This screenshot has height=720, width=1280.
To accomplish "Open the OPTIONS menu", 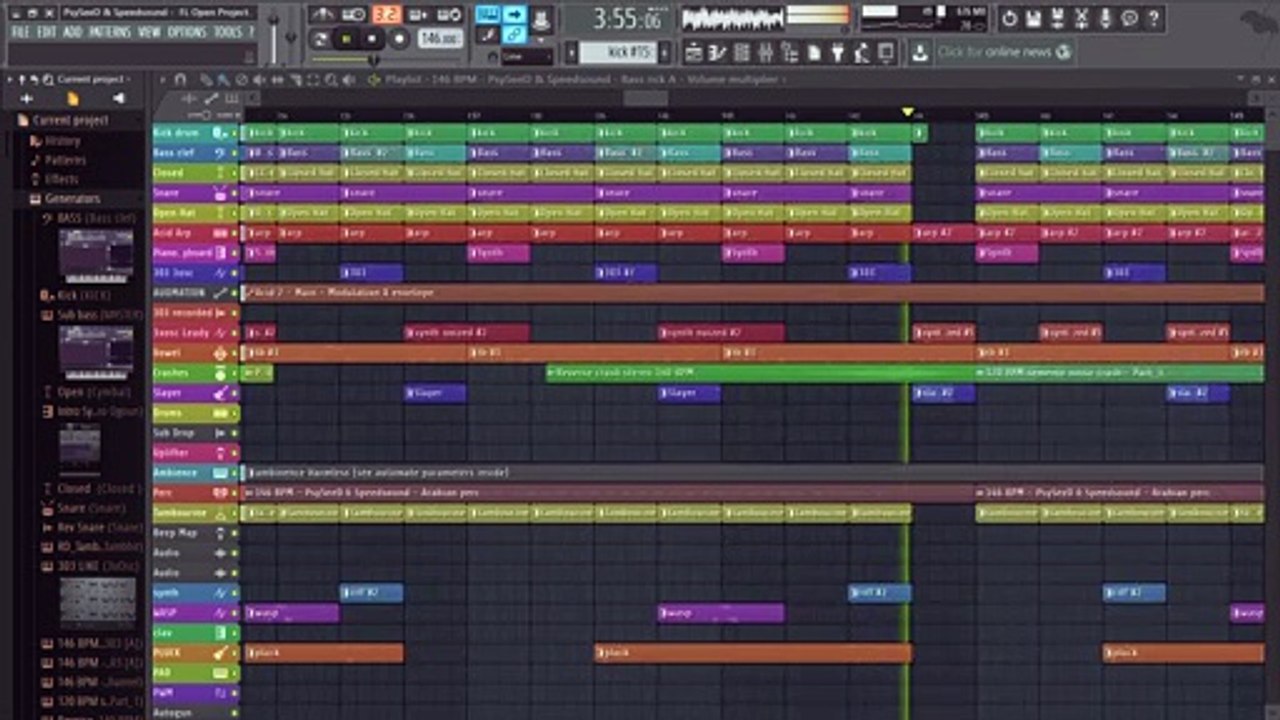I will click(x=186, y=32).
